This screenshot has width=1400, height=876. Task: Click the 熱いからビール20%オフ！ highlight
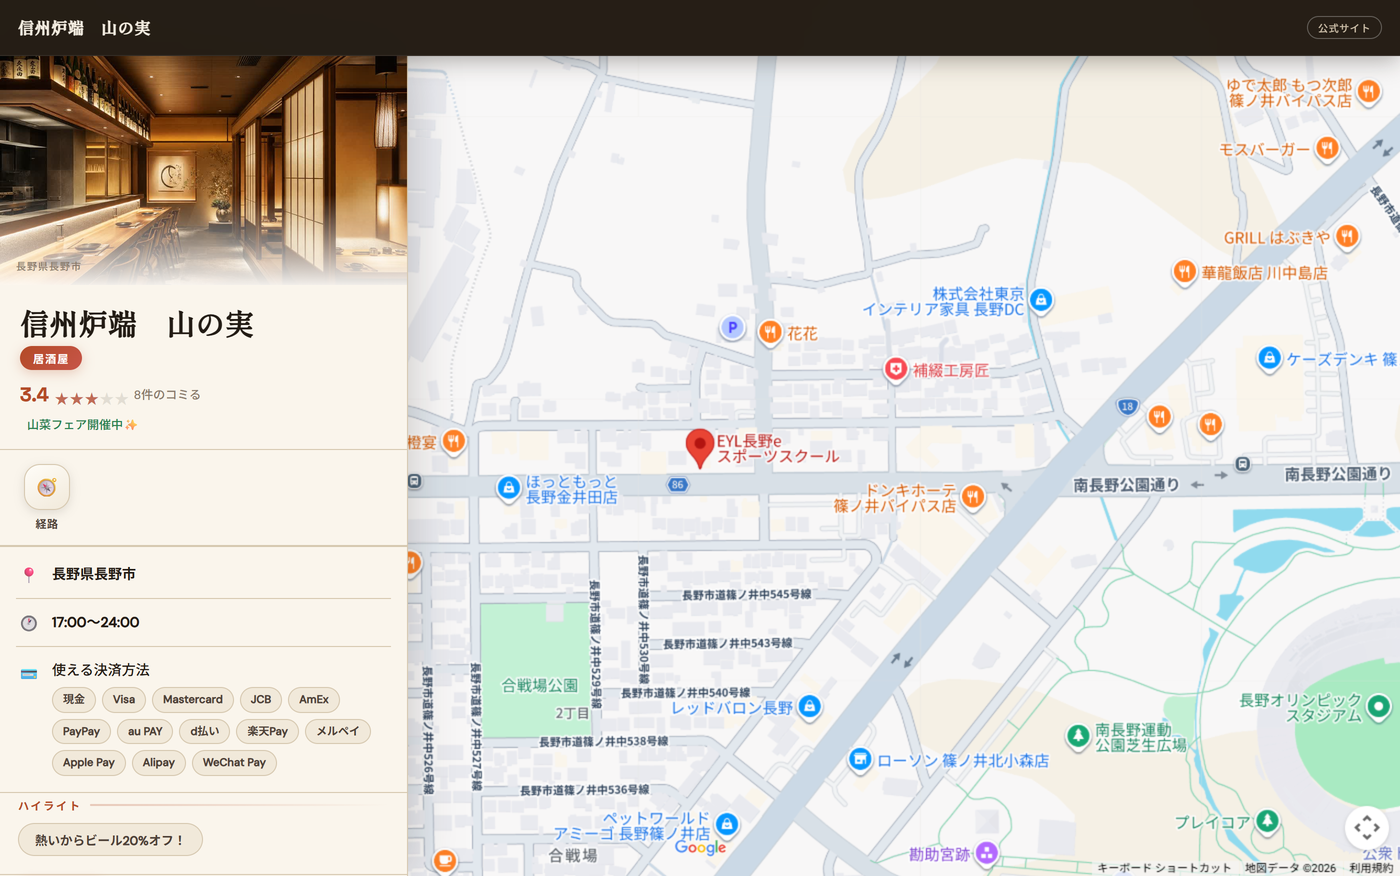[x=110, y=840]
